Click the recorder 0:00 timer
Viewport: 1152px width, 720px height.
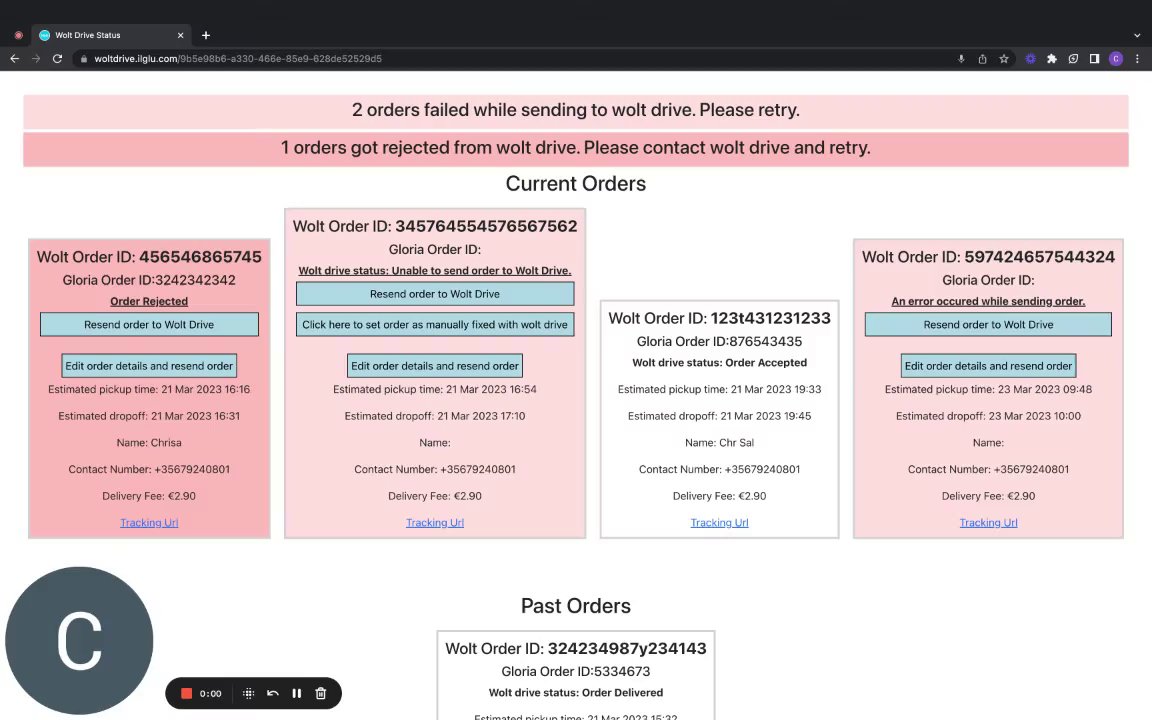point(211,694)
